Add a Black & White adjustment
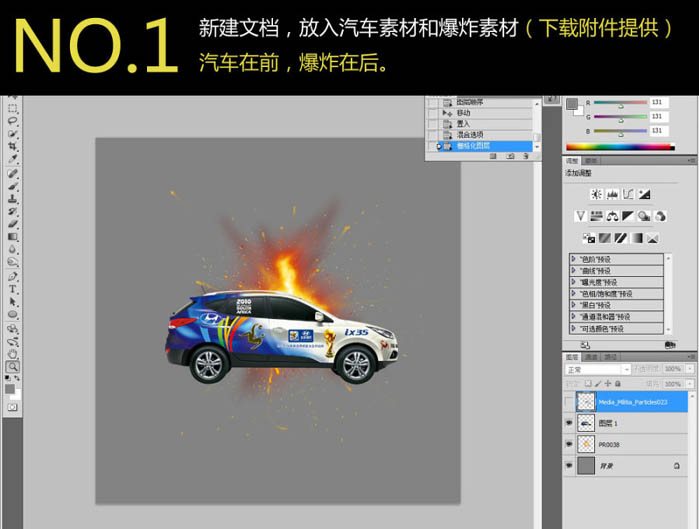699x529 pixels. coord(628,216)
